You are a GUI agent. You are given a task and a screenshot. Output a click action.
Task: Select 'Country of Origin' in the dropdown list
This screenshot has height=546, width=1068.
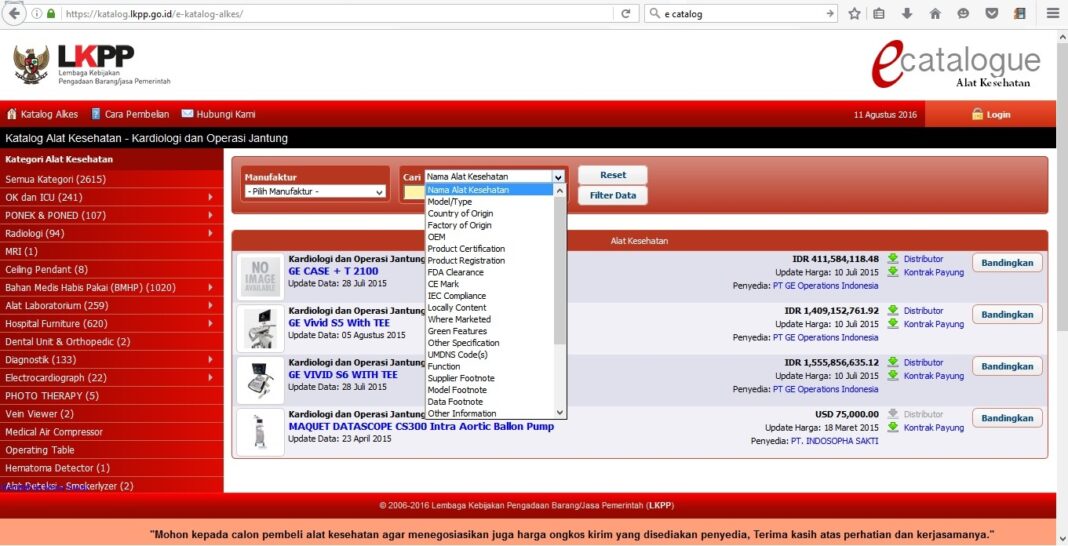coord(460,214)
